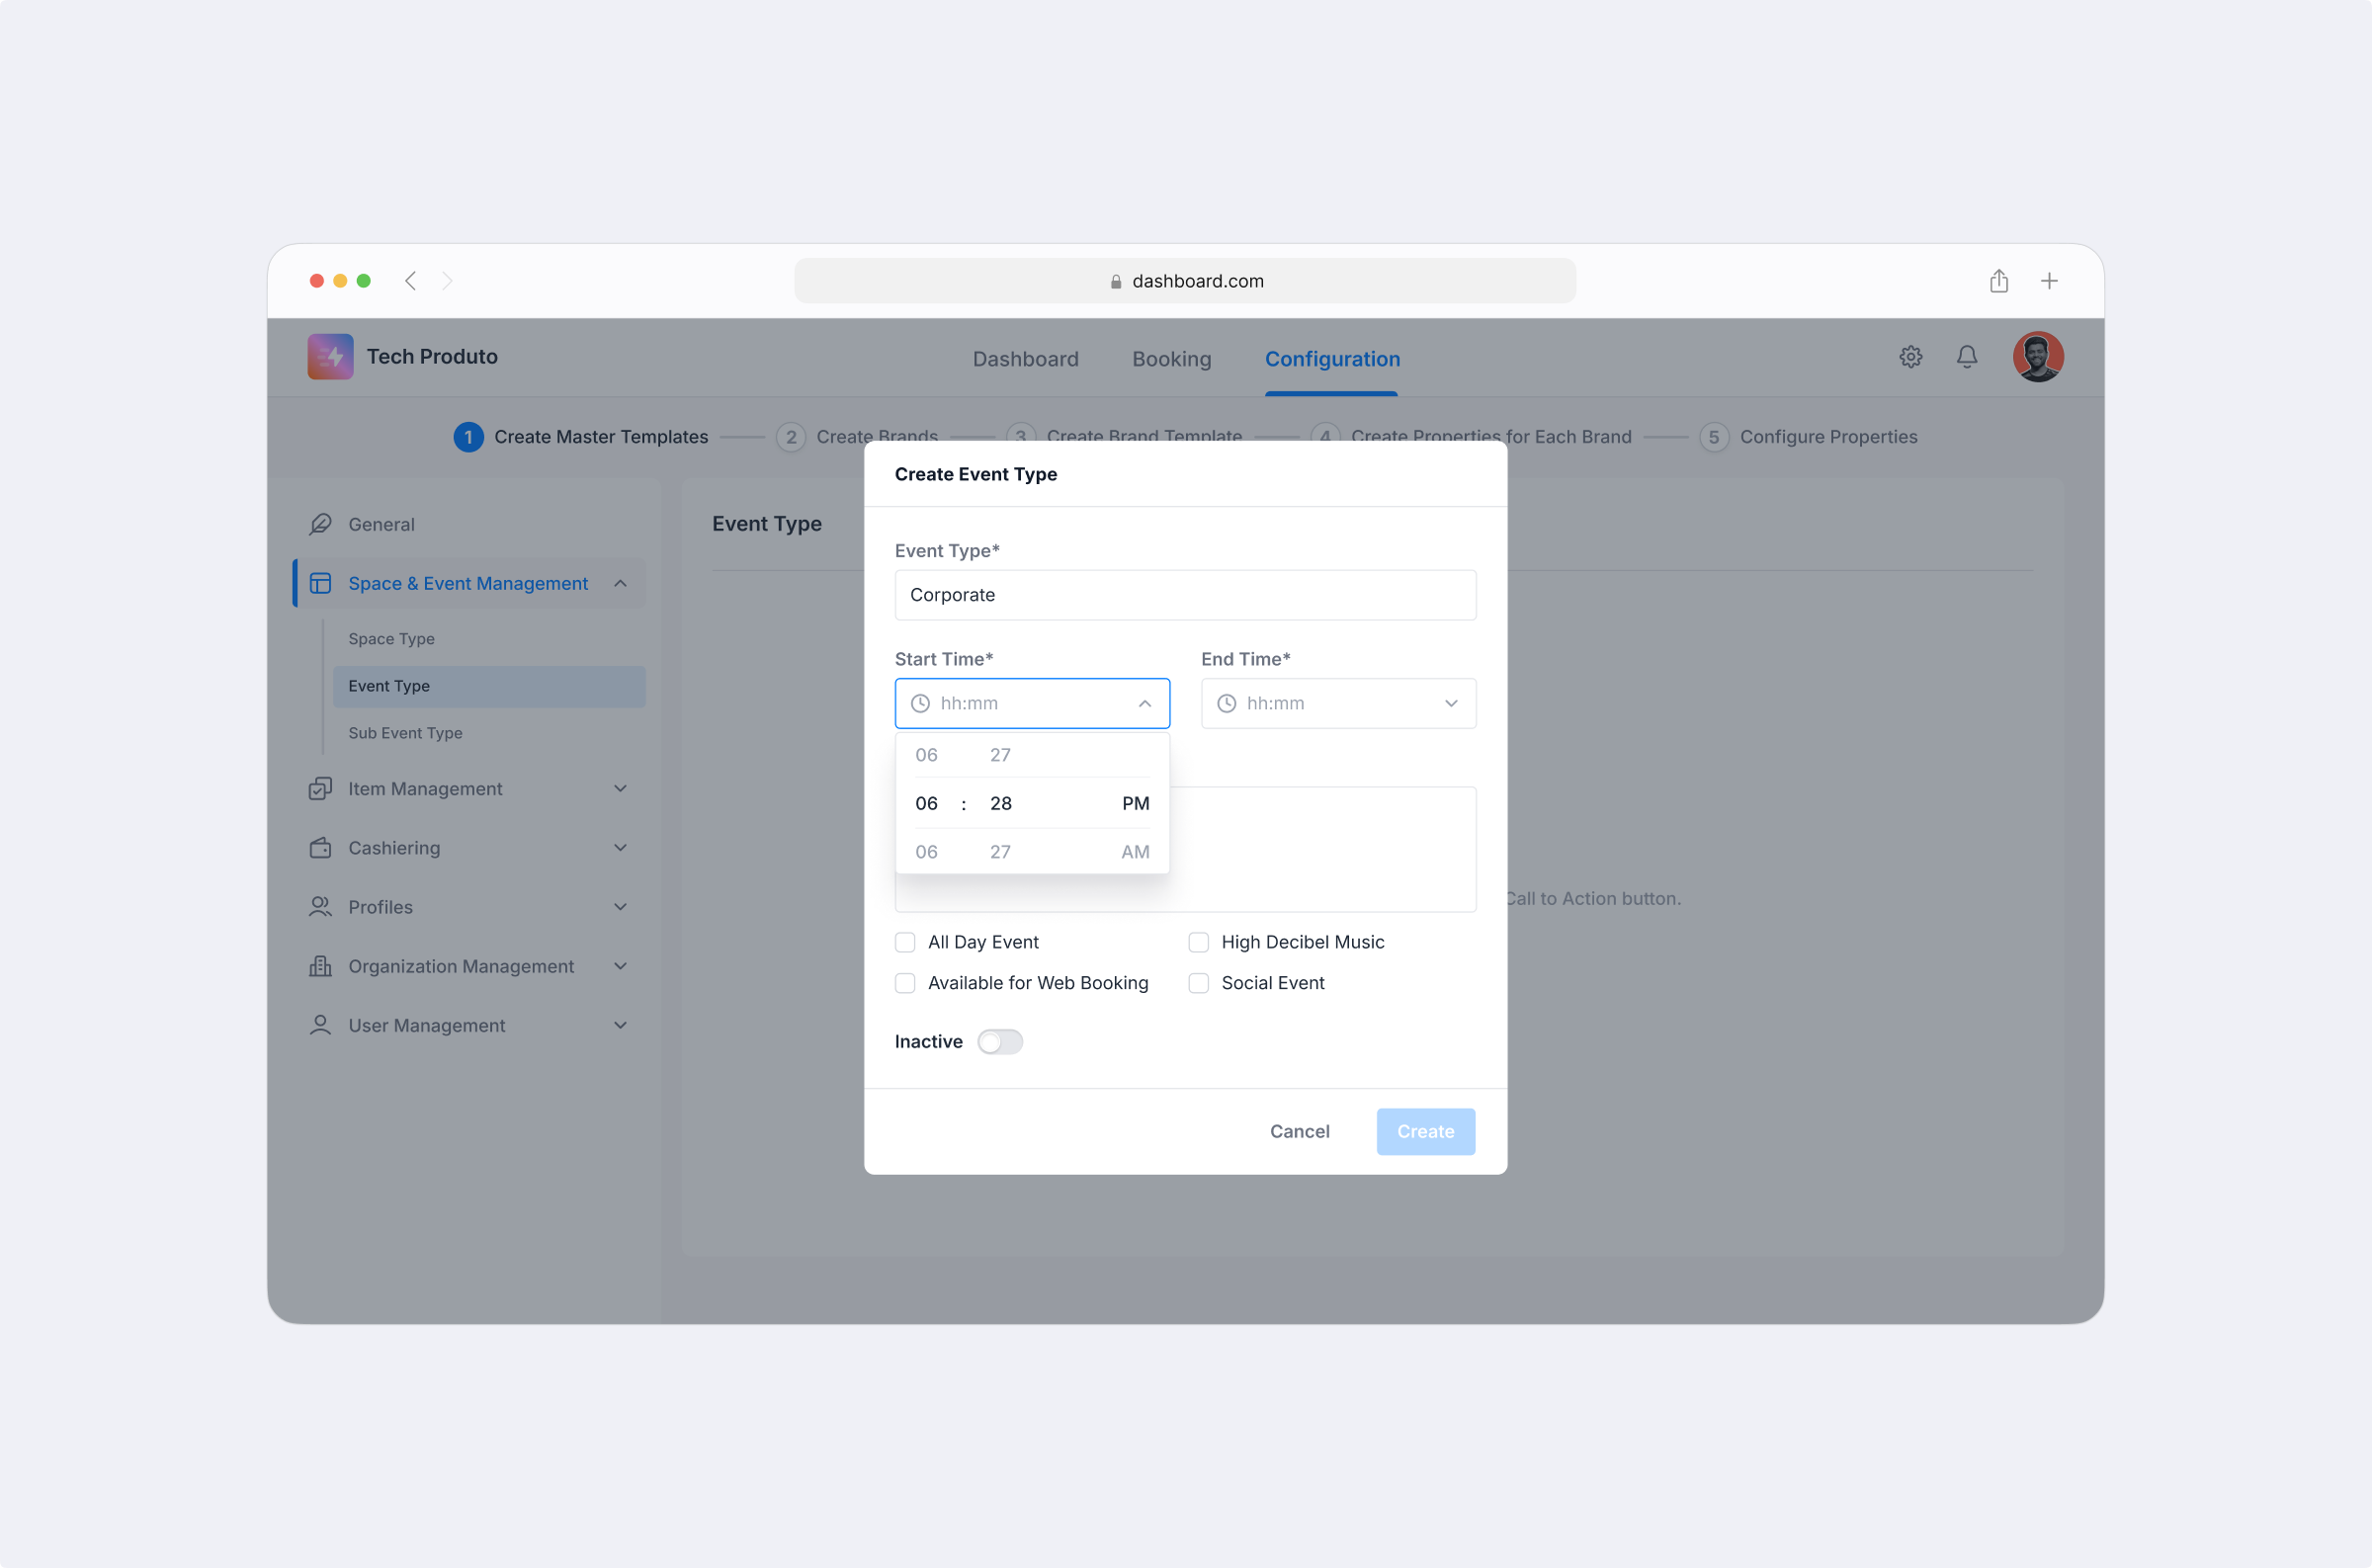This screenshot has width=2372, height=1568.
Task: Click the user profile avatar
Action: click(x=2038, y=356)
